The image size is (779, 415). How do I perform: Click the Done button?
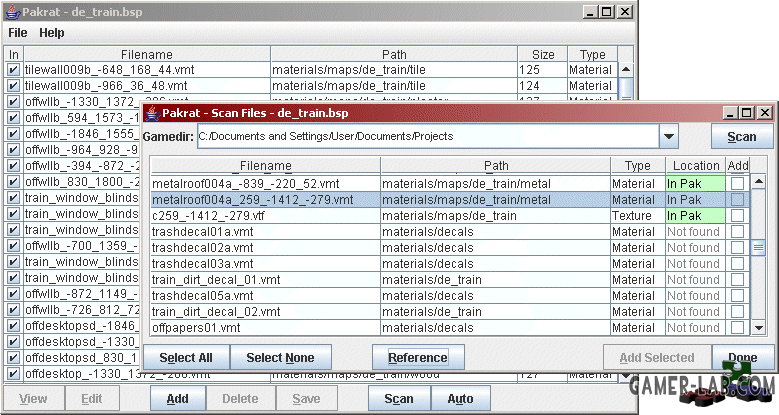pyautogui.click(x=742, y=358)
